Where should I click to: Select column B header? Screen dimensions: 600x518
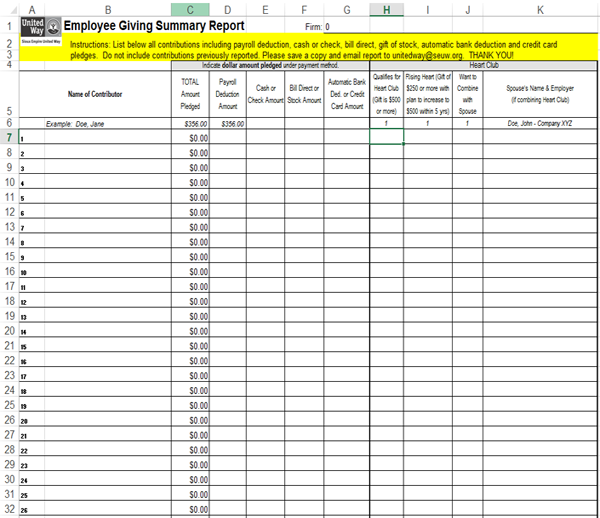108,10
